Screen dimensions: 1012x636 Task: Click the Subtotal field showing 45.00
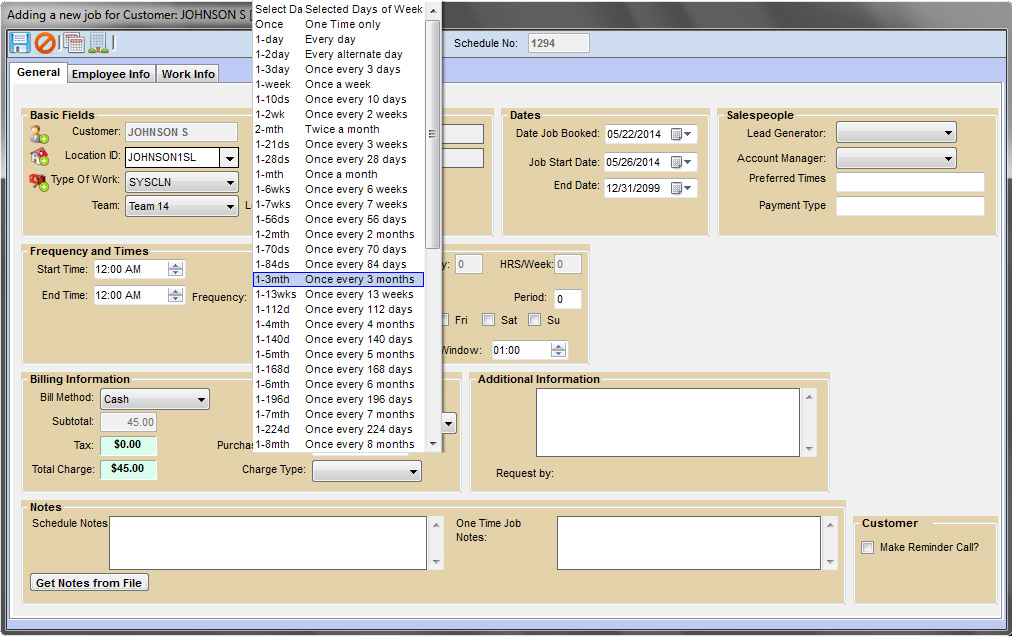(x=128, y=422)
